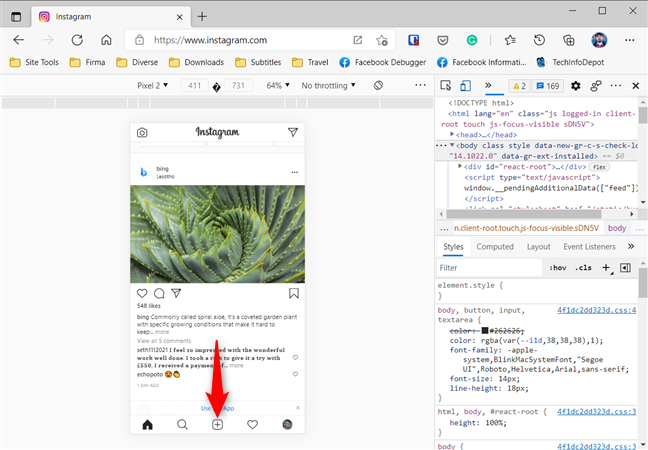The image size is (648, 450).
Task: Save the bing post with bookmark icon
Action: 294,293
